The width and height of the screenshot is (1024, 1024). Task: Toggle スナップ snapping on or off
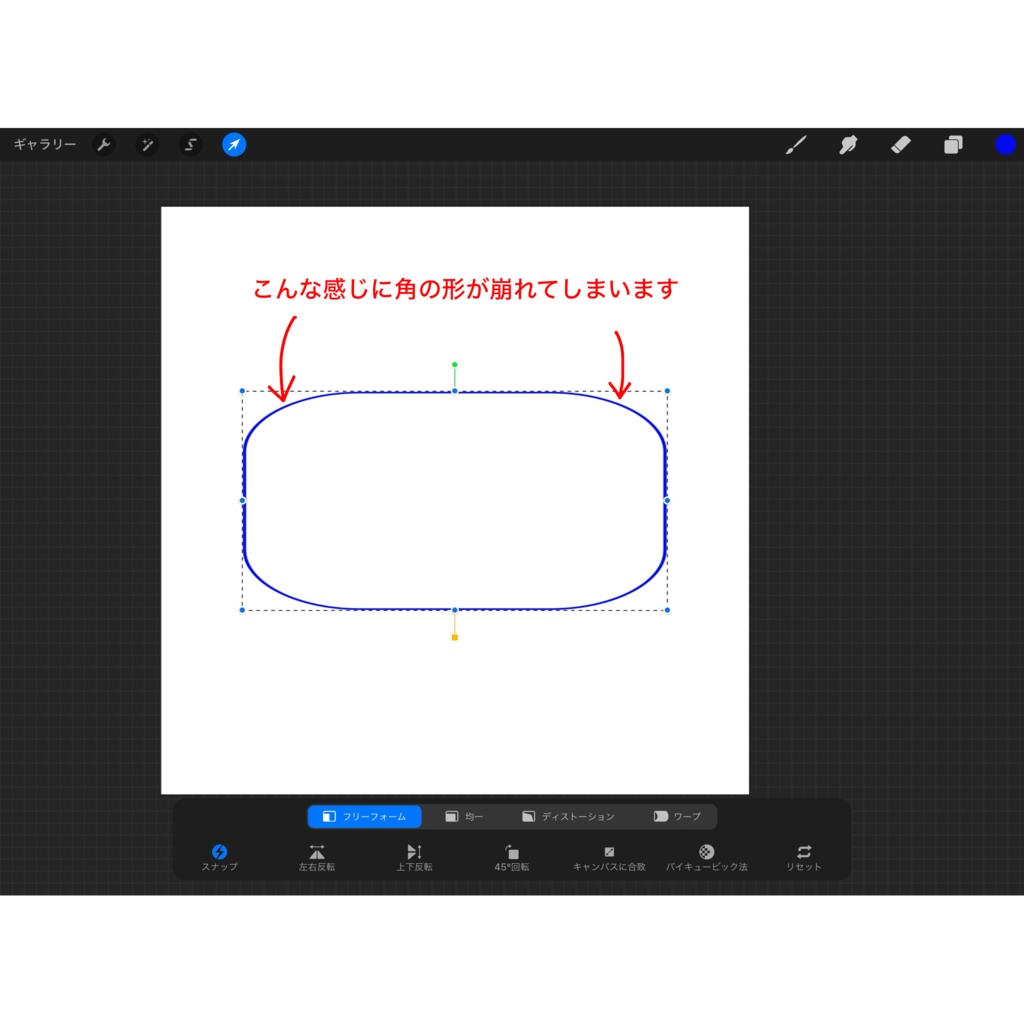pos(218,857)
